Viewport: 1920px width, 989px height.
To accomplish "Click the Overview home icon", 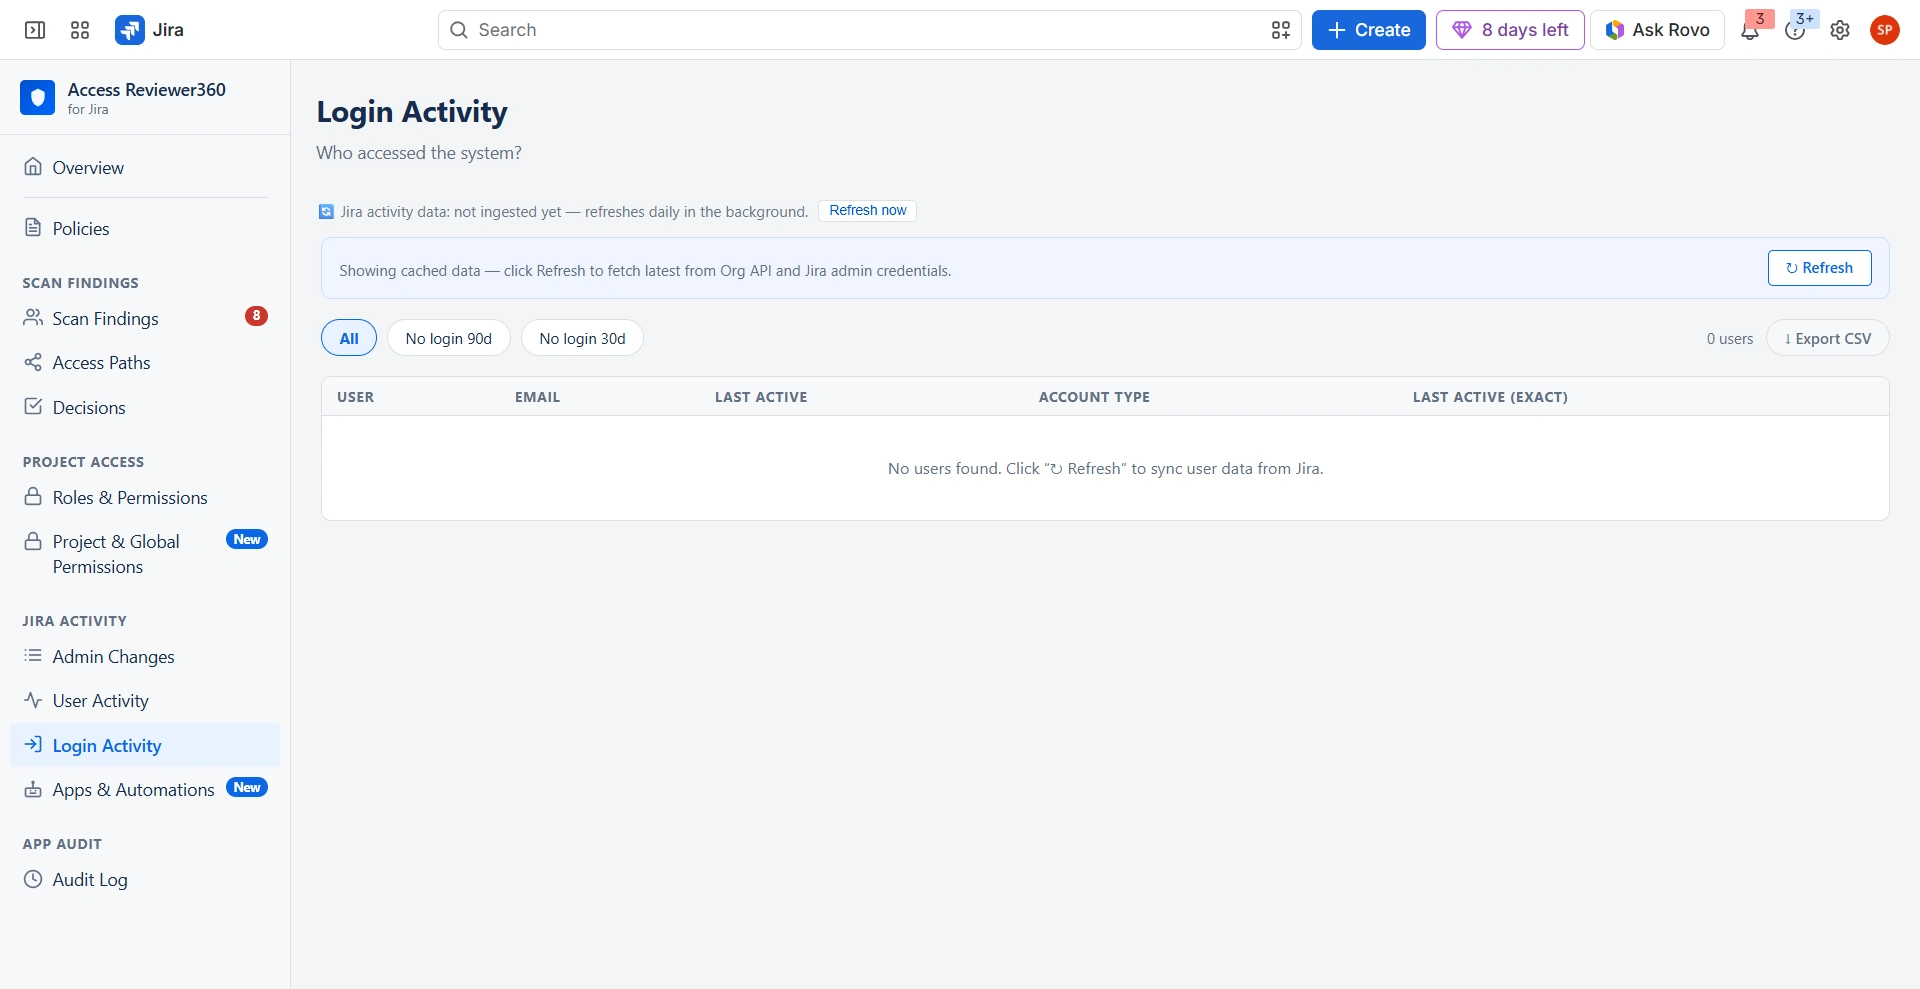I will click(33, 166).
